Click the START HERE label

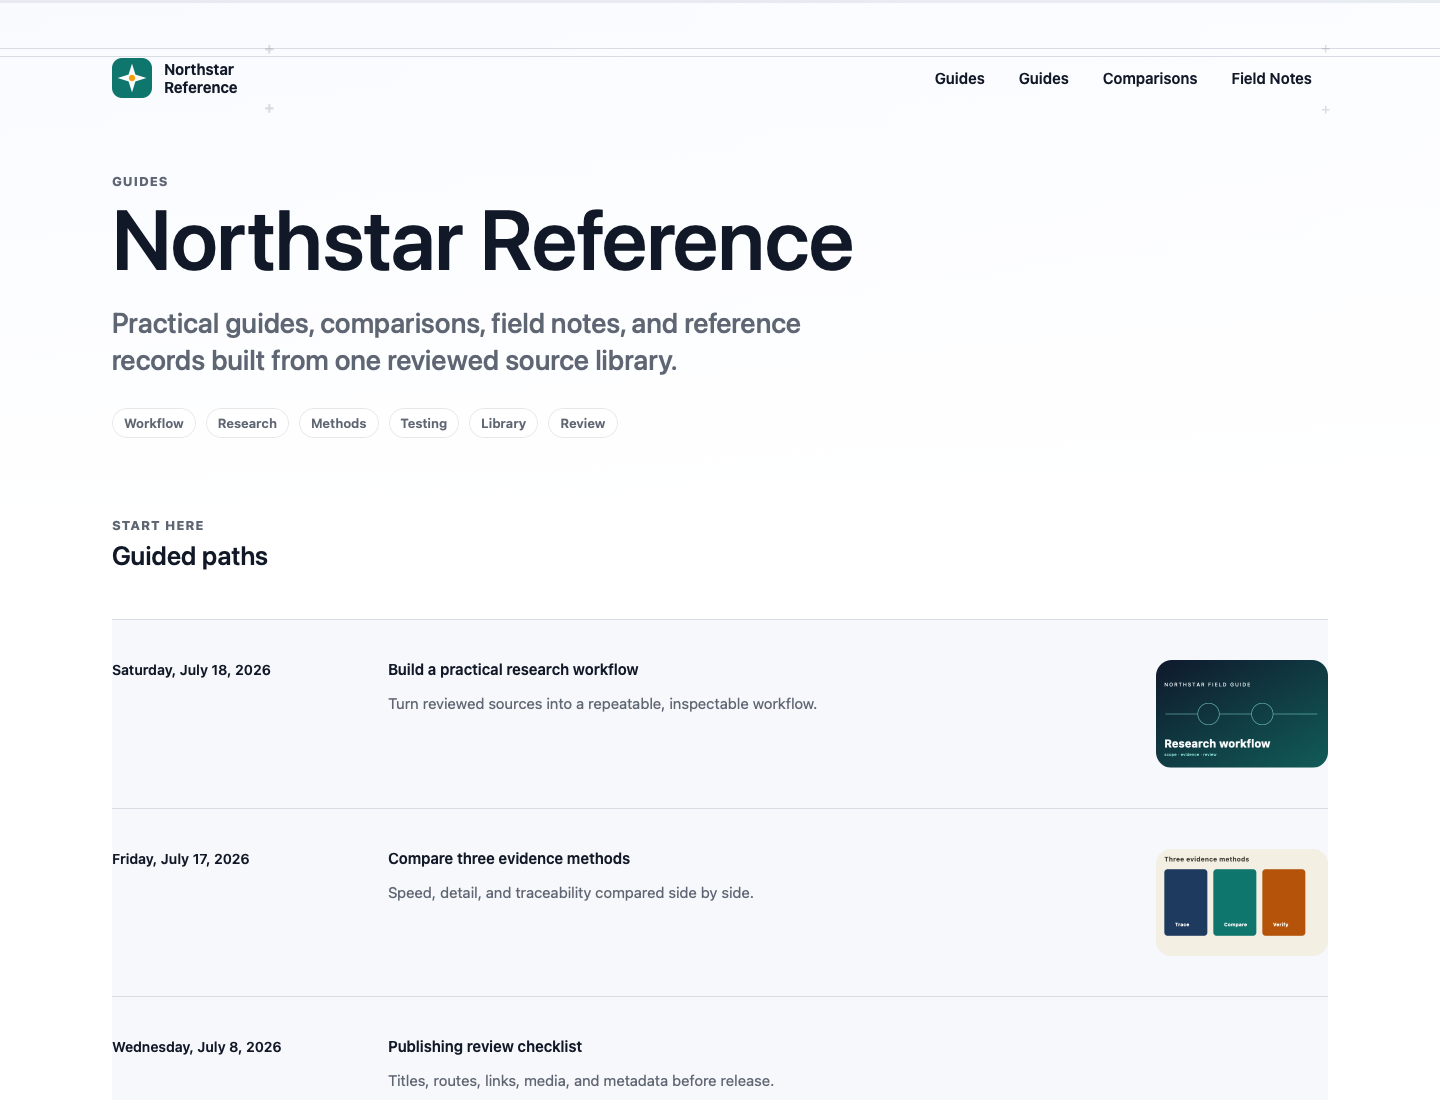(158, 526)
